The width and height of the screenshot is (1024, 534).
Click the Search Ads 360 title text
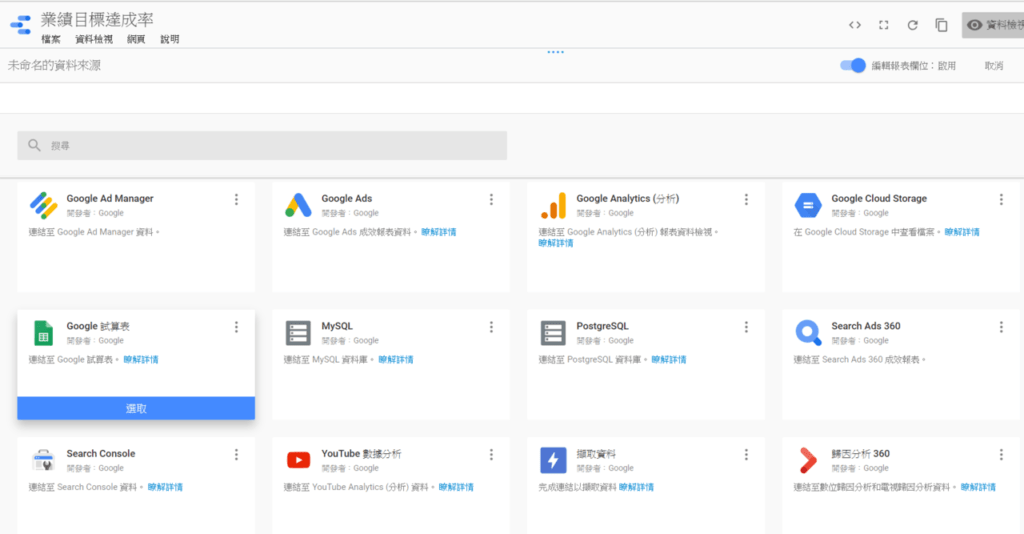(865, 326)
